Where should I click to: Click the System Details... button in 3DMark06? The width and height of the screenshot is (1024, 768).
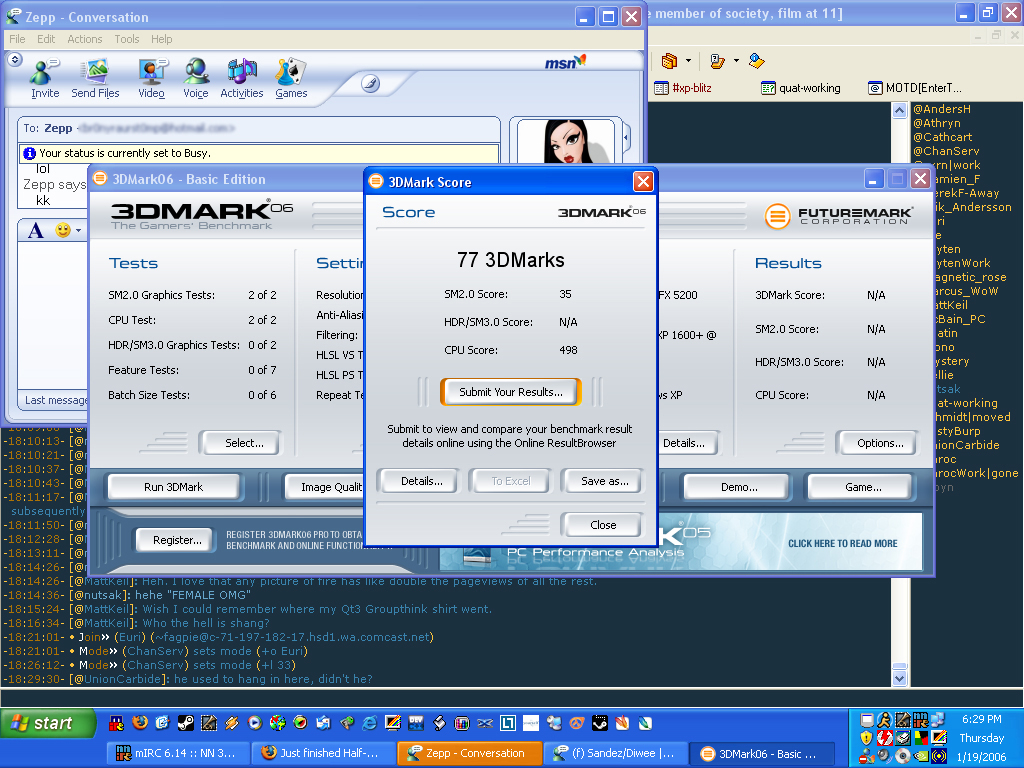point(687,443)
